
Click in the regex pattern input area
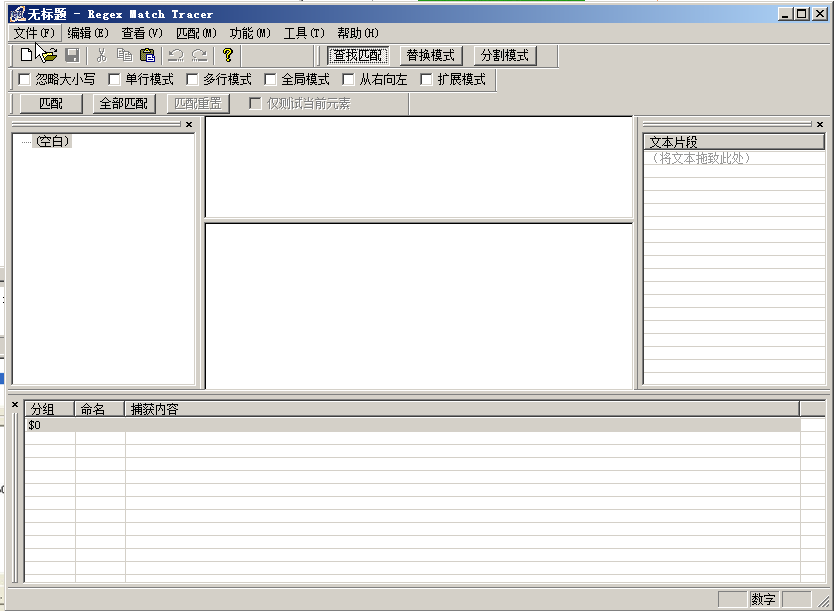[419, 166]
